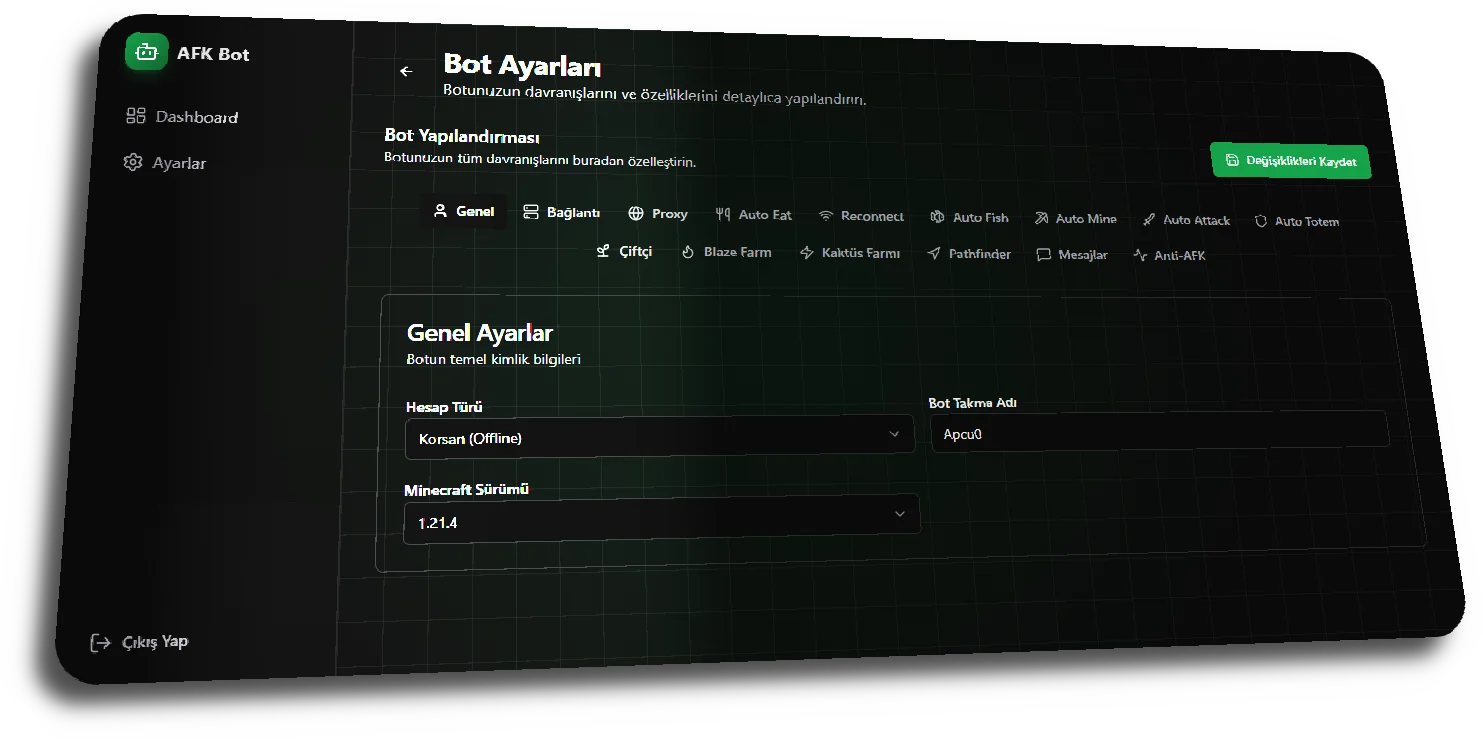Expand the Minecraft Sürümü dropdown chevron
This screenshot has width=1483, height=739.
pyautogui.click(x=899, y=514)
